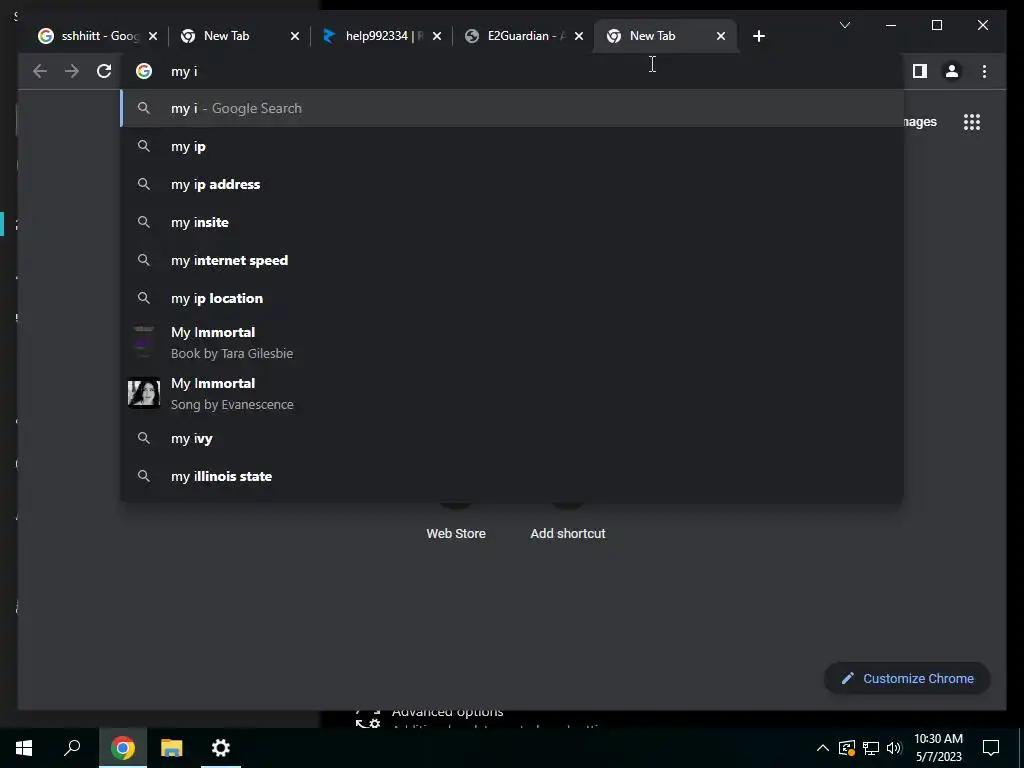Open the Chrome profile avatar icon
The height and width of the screenshot is (768, 1024).
[x=952, y=71]
